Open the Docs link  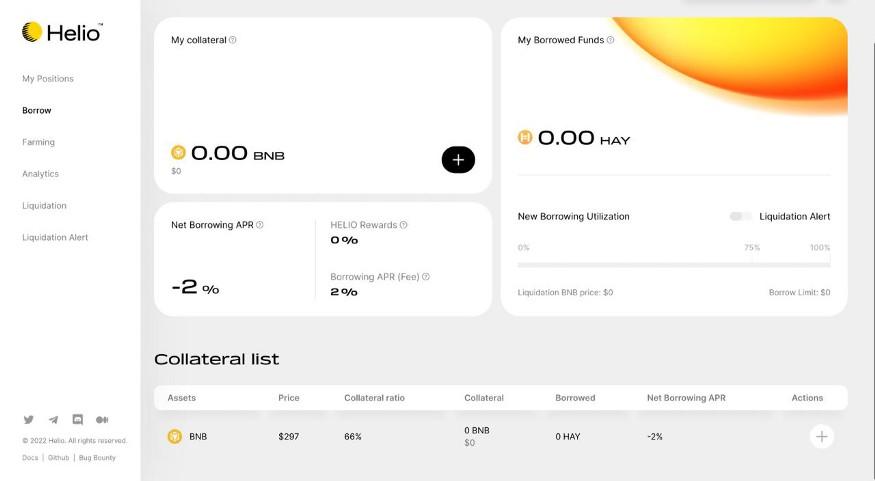(x=30, y=458)
